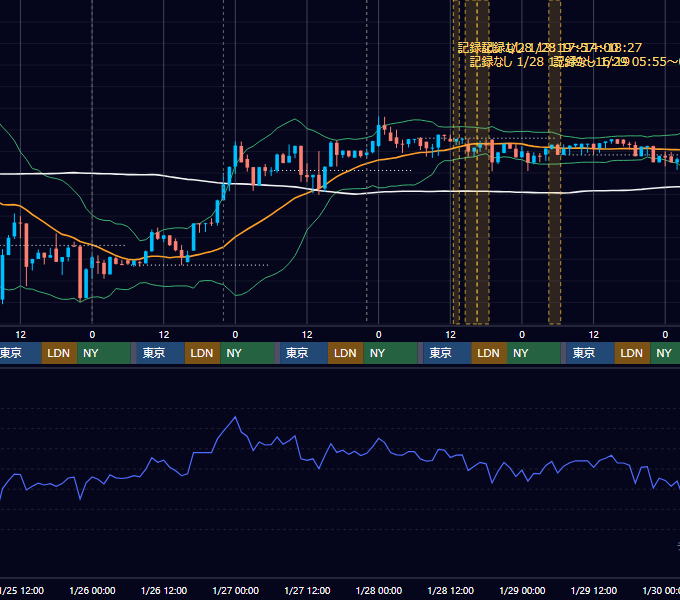Click the LDN session block for 1/27
The height and width of the screenshot is (600, 680).
[x=346, y=353]
